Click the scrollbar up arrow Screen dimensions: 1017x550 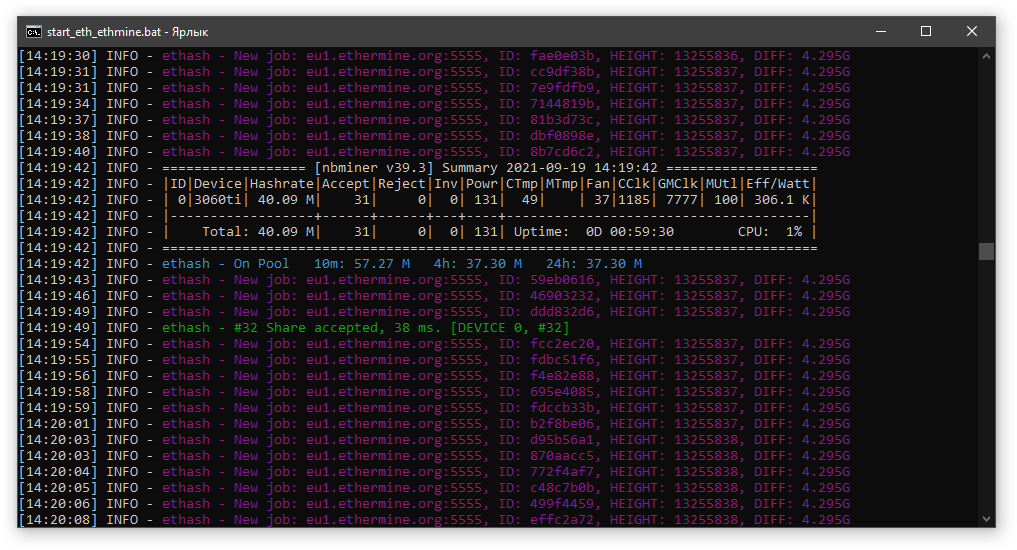click(987, 56)
